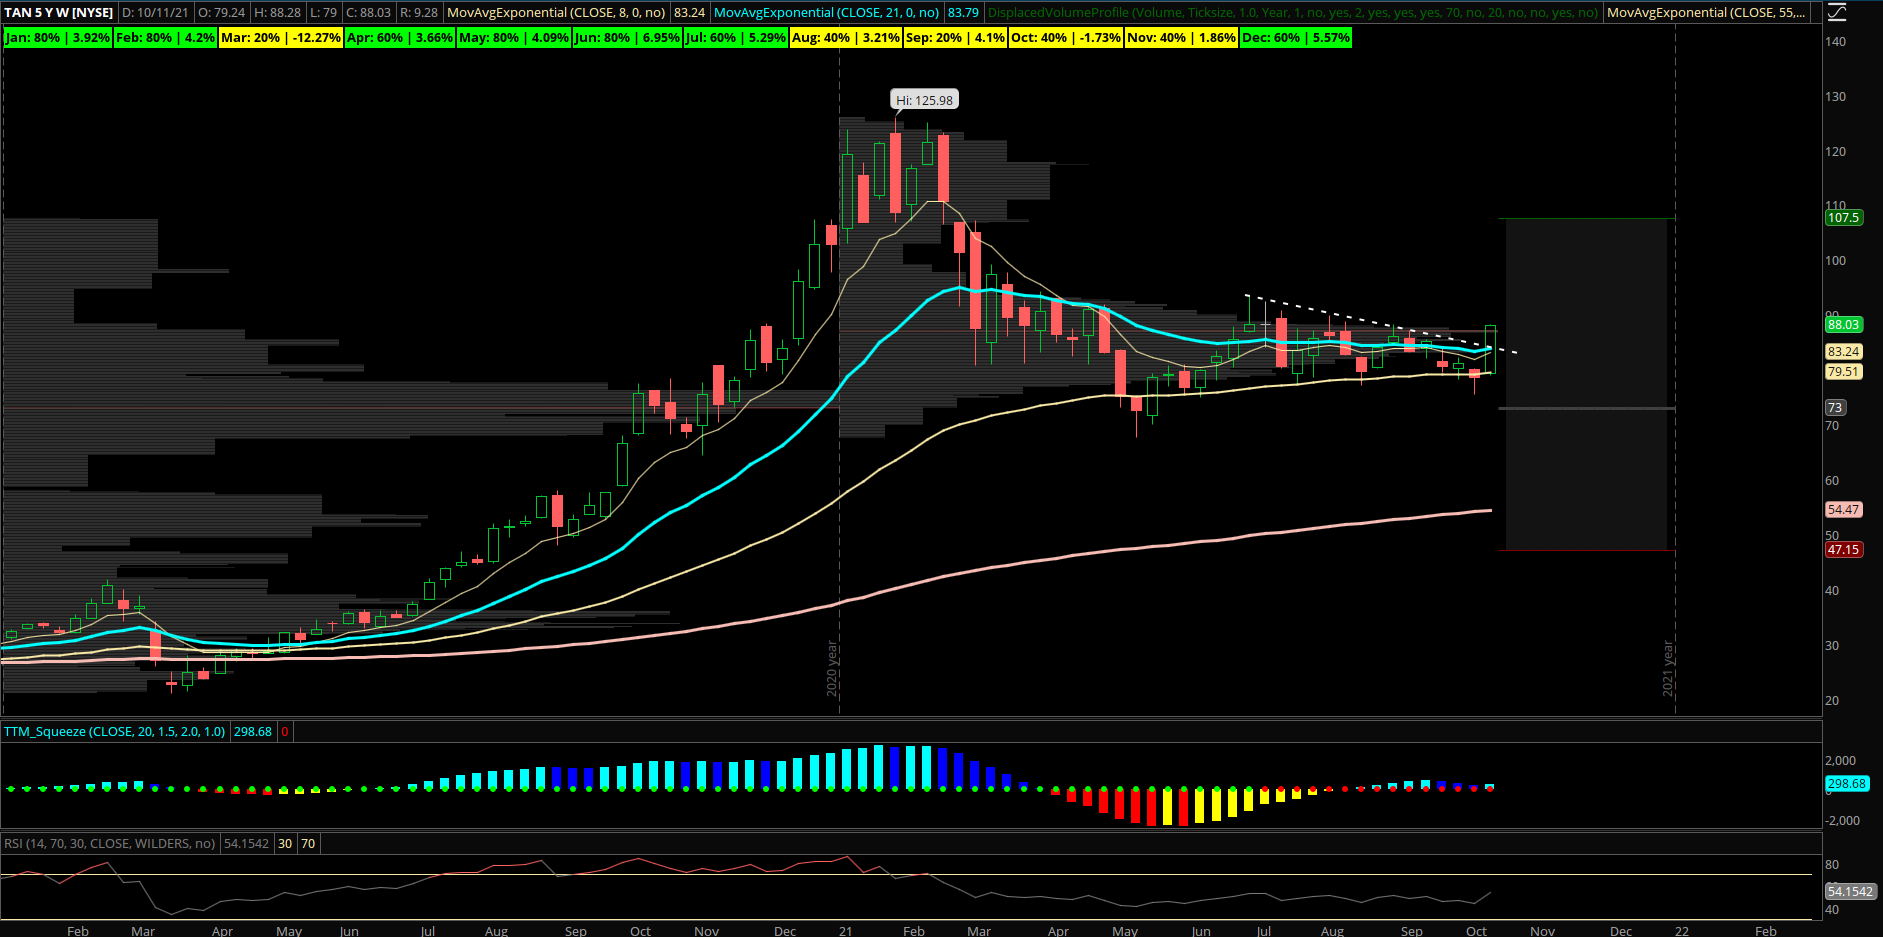Click the Jan: 80% | 3.92% seasonality label
The height and width of the screenshot is (937, 1883).
(58, 38)
